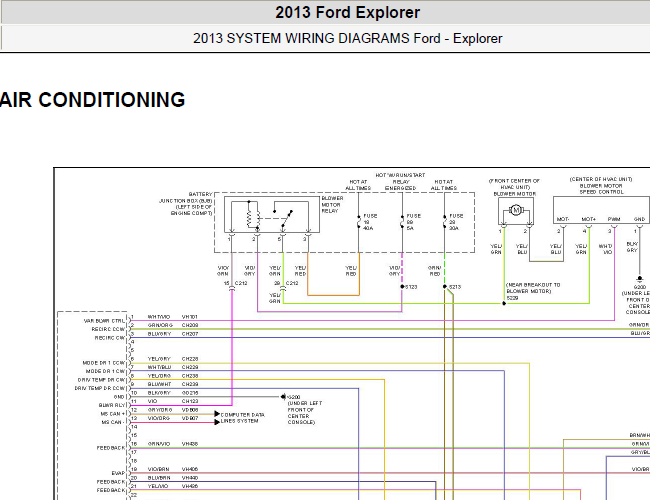650x500 pixels.
Task: Click the "2013 SYSTEM WIRING DIAGRAMS Ford - Explorer" subtitle
Action: [347, 39]
